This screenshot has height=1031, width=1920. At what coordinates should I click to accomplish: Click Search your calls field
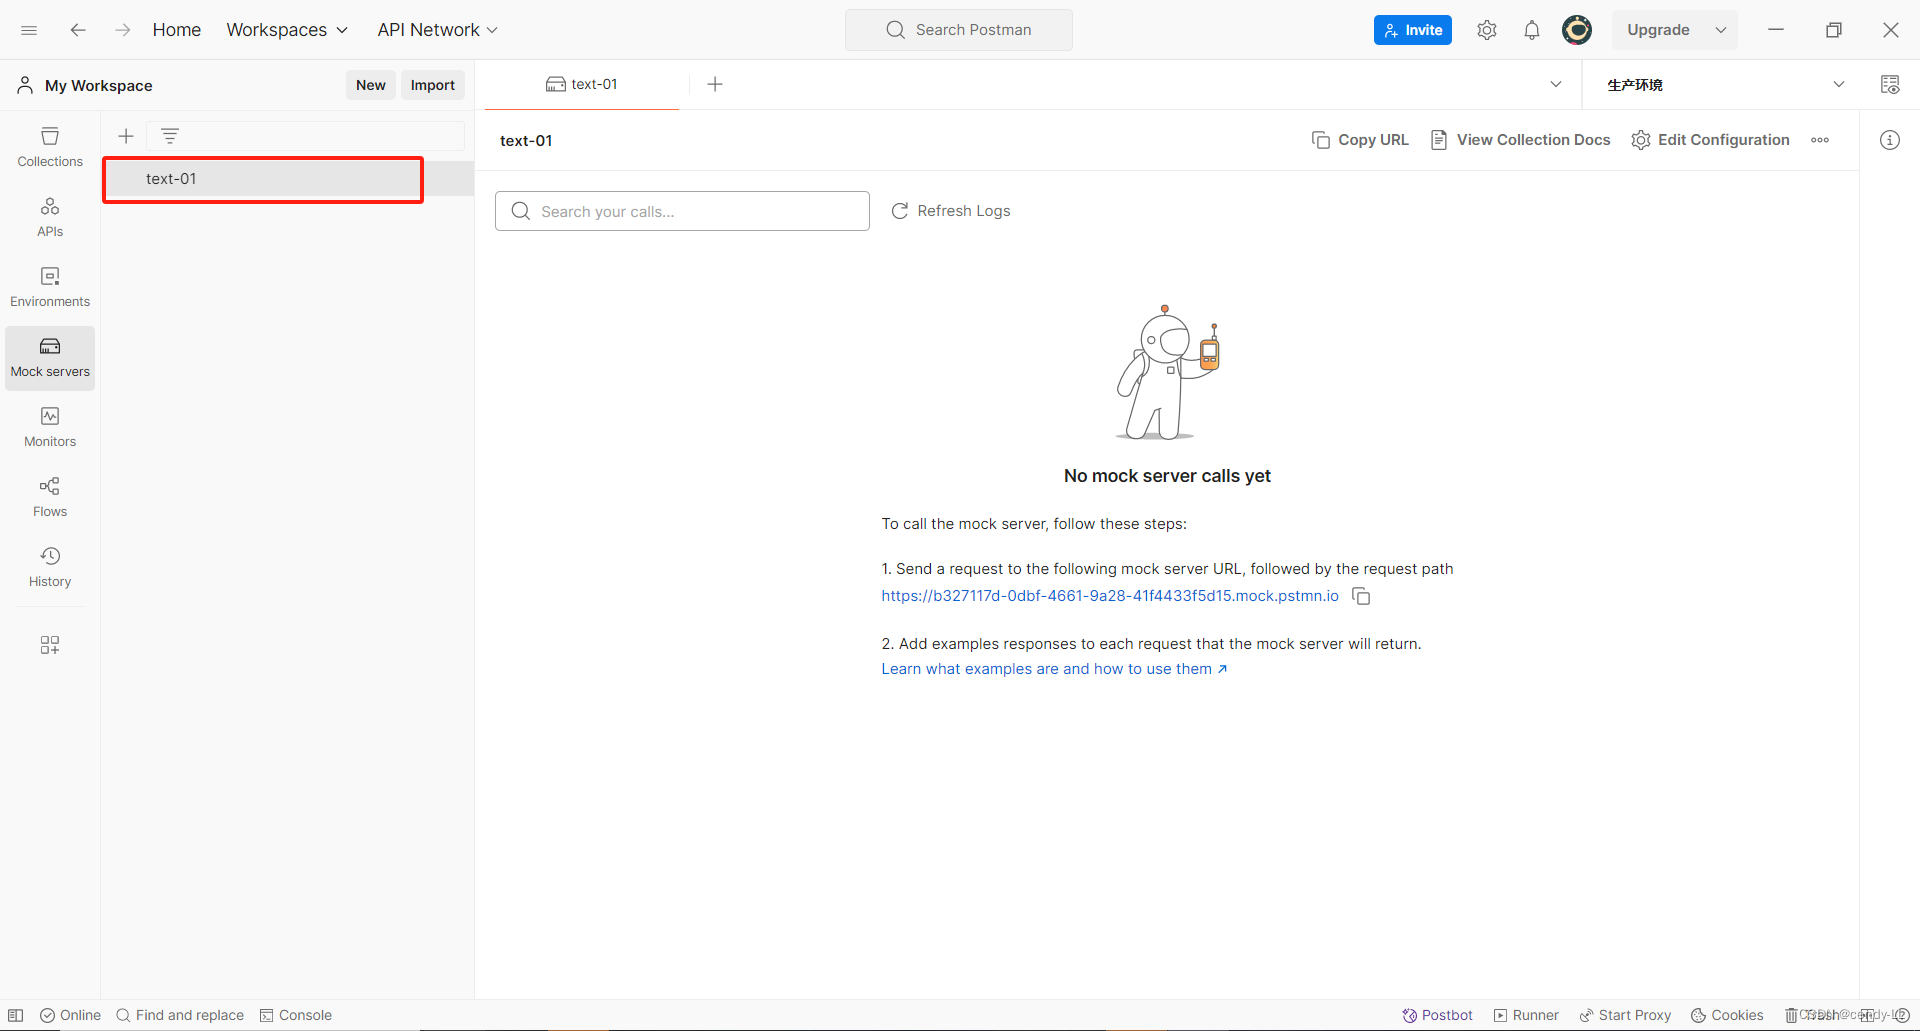click(682, 211)
